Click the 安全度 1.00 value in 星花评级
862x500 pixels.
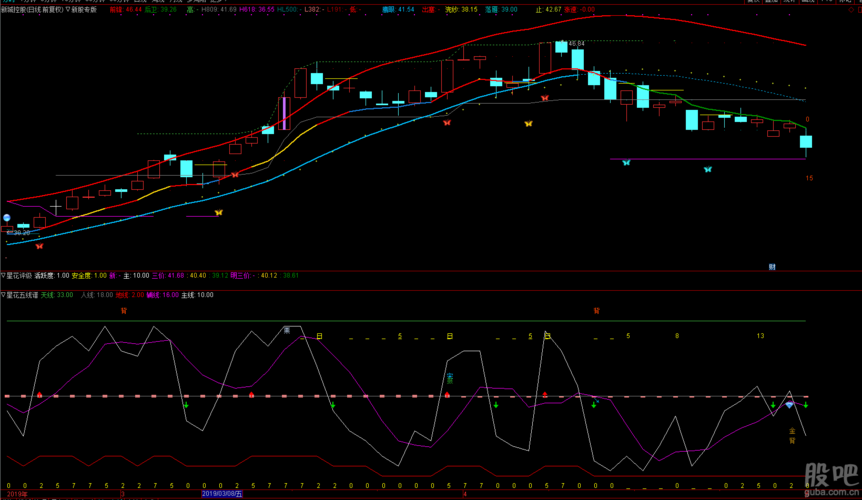(x=89, y=276)
